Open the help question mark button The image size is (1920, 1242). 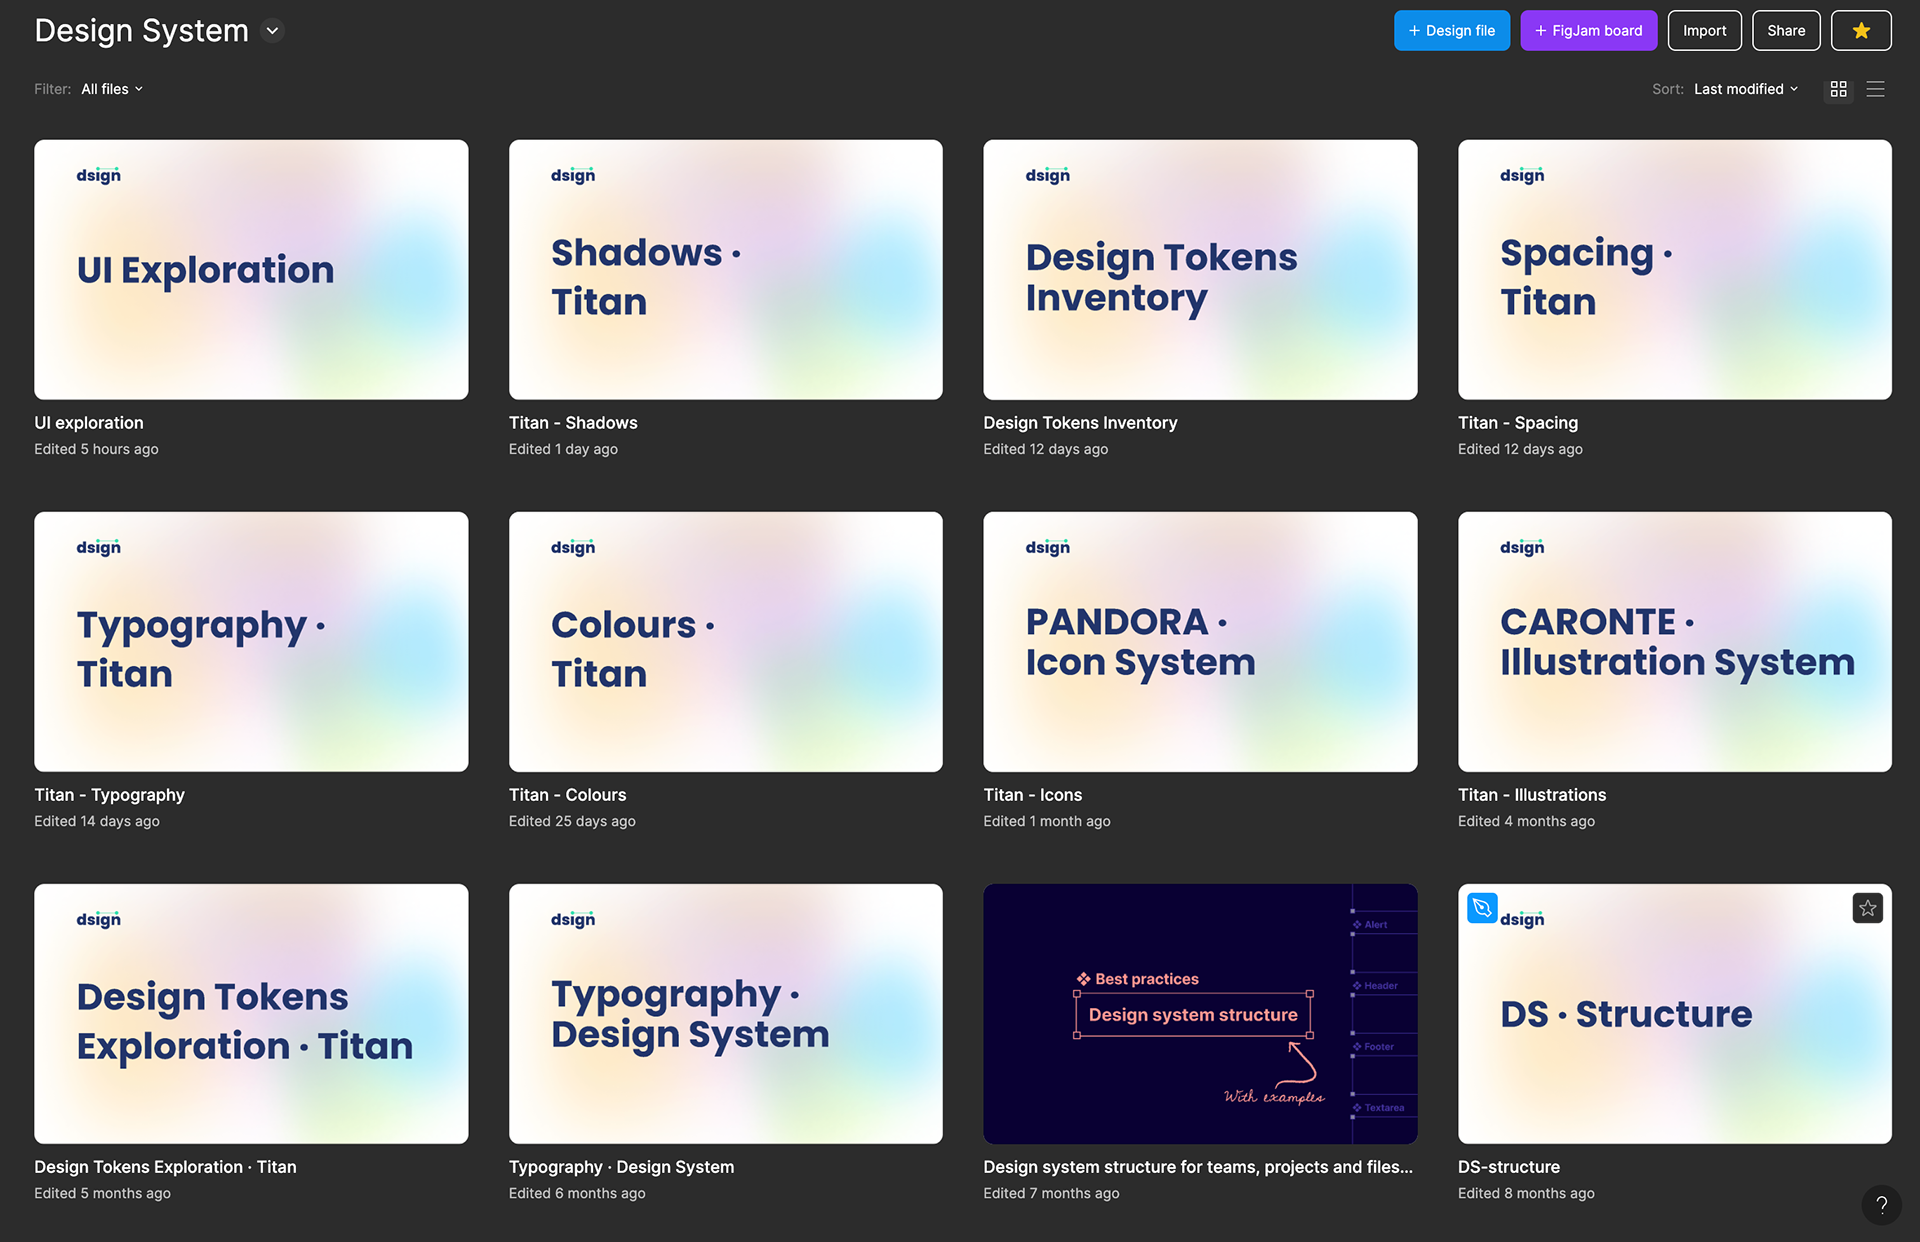(1881, 1204)
